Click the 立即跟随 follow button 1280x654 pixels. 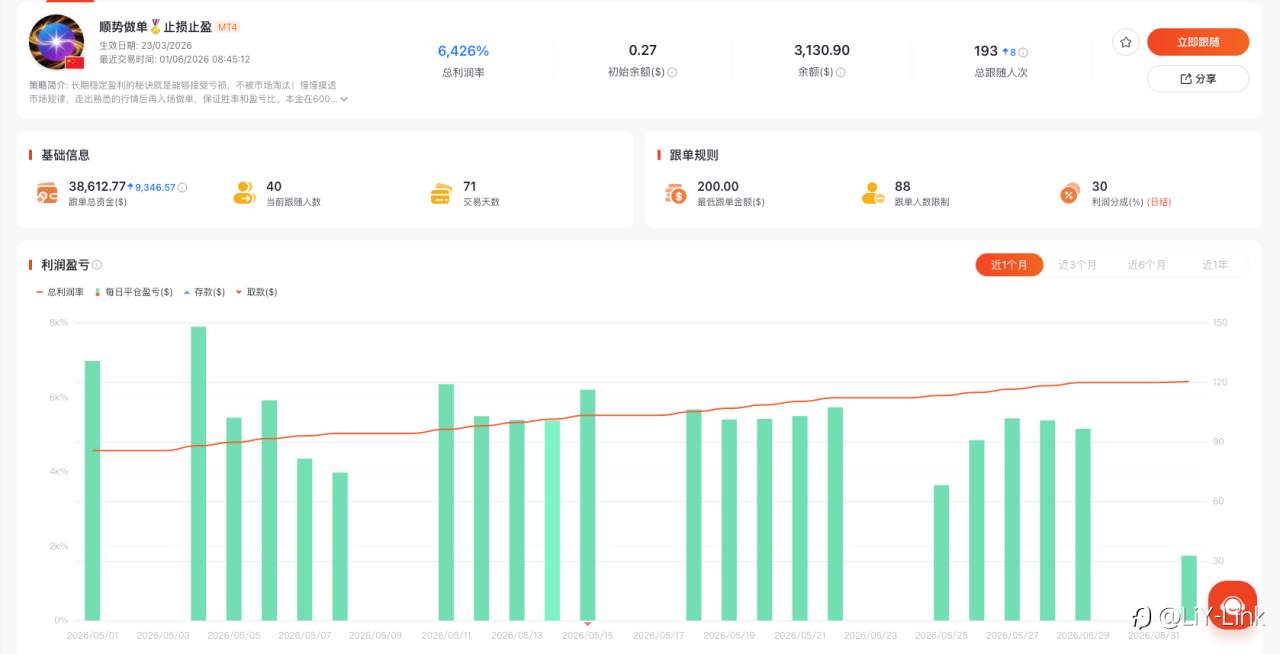click(x=1198, y=42)
